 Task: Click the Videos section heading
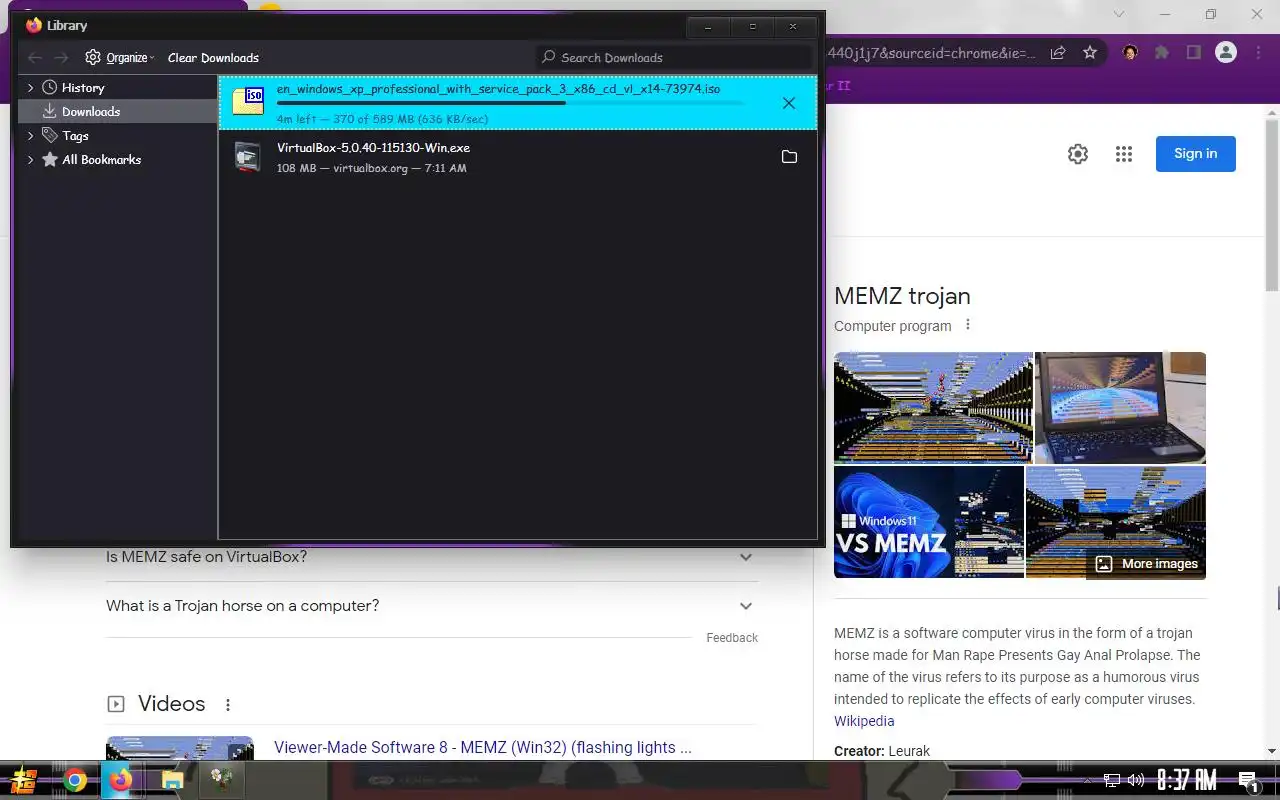click(172, 704)
